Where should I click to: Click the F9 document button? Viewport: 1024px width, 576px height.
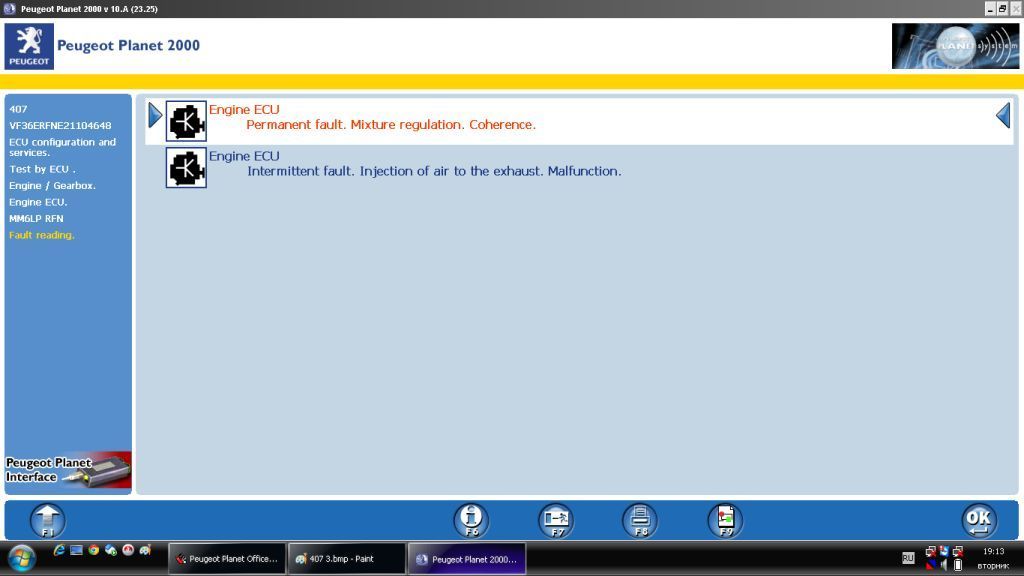point(726,520)
